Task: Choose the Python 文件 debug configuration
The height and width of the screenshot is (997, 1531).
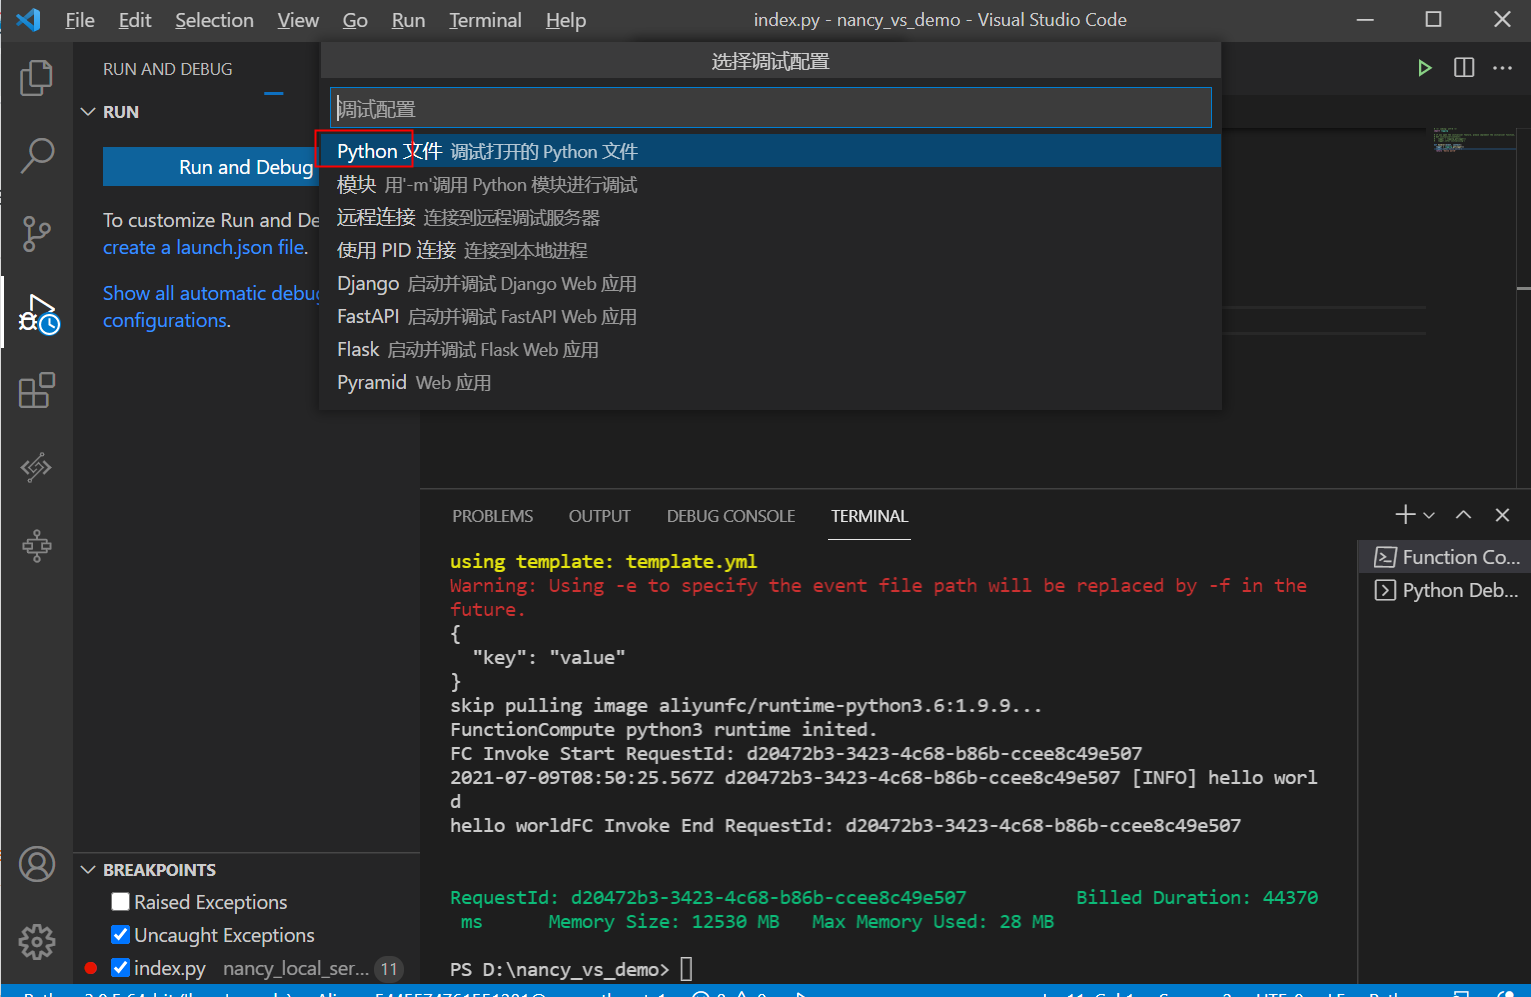Action: click(x=770, y=151)
